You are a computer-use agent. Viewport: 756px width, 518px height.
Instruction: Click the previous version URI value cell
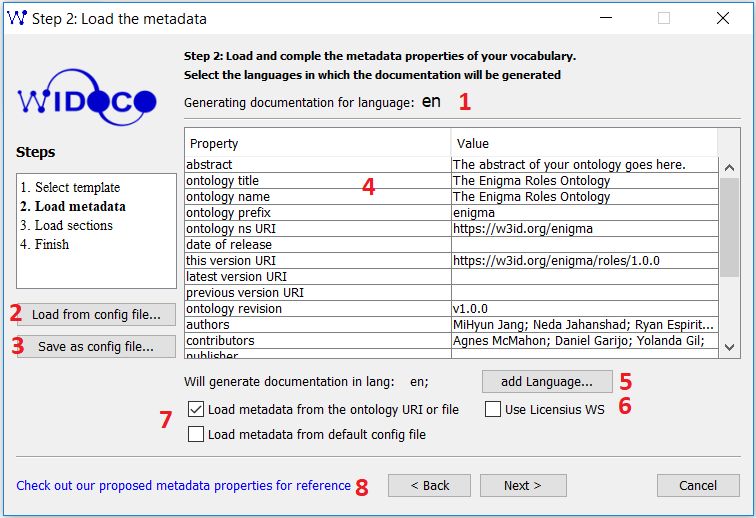pyautogui.click(x=584, y=292)
